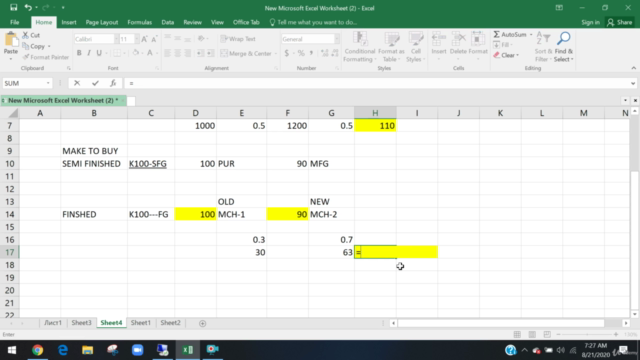This screenshot has height=360, width=640.
Task: Open Windows Start menu
Action: (12, 350)
